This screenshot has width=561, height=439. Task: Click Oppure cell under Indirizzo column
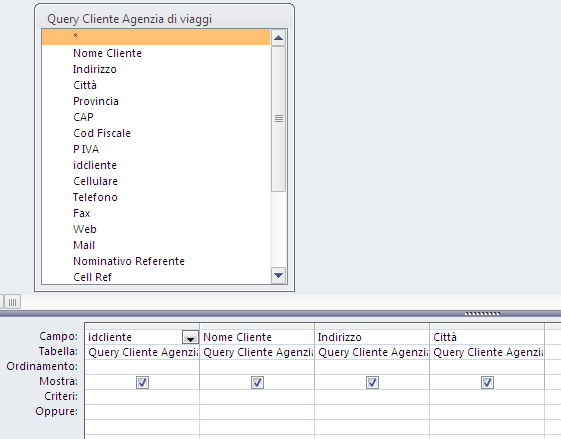[372, 412]
